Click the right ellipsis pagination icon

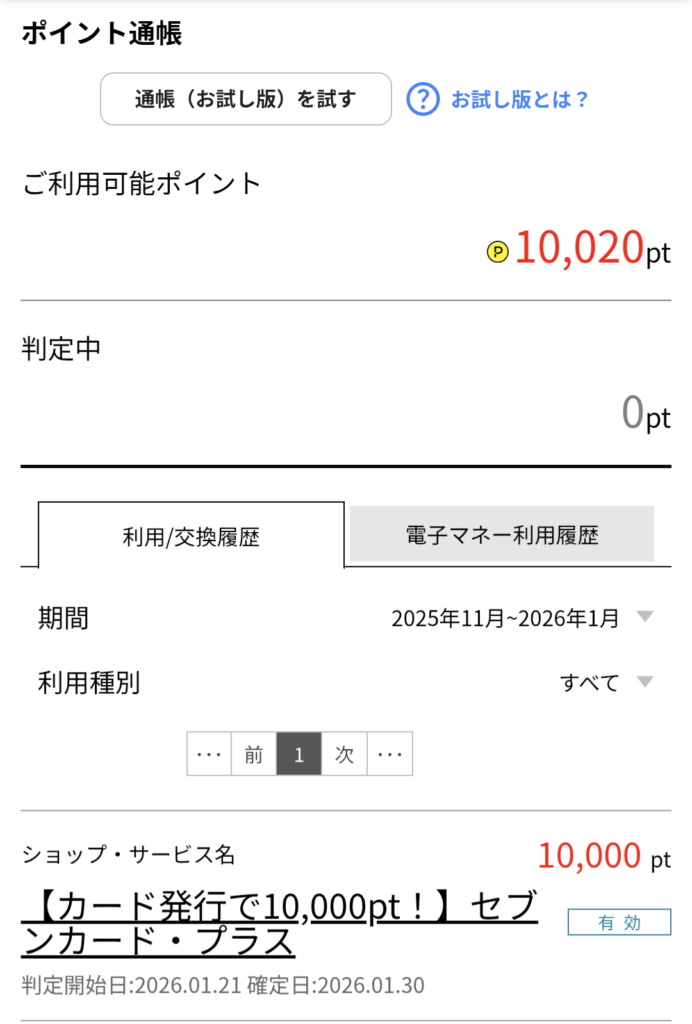[390, 754]
